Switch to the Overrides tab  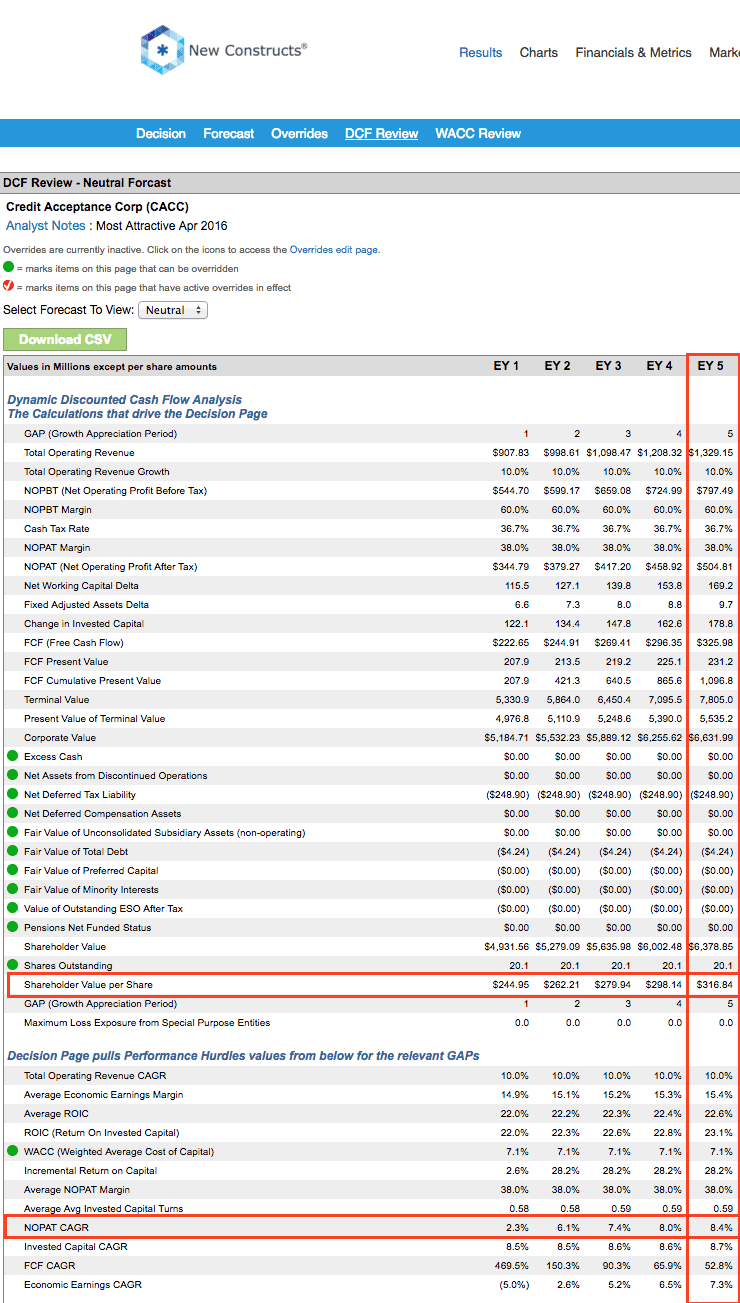pyautogui.click(x=299, y=133)
